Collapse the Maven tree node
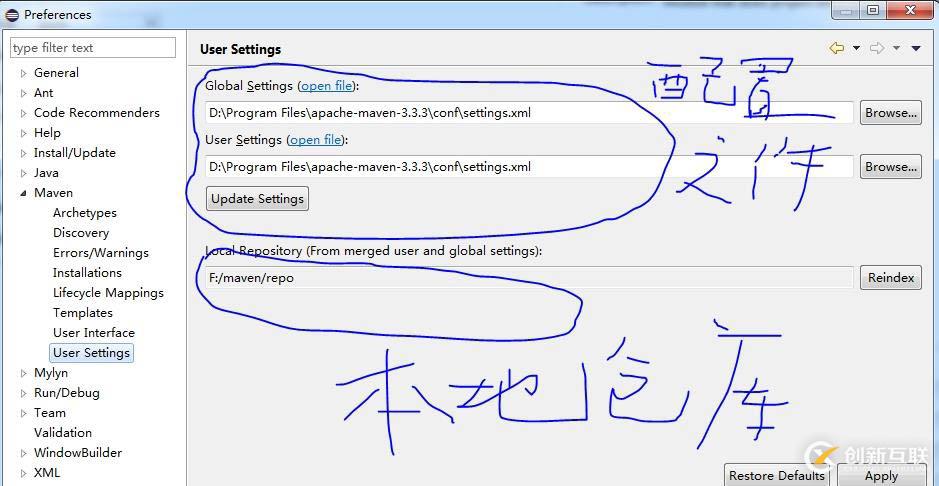The image size is (939, 486). (x=23, y=193)
